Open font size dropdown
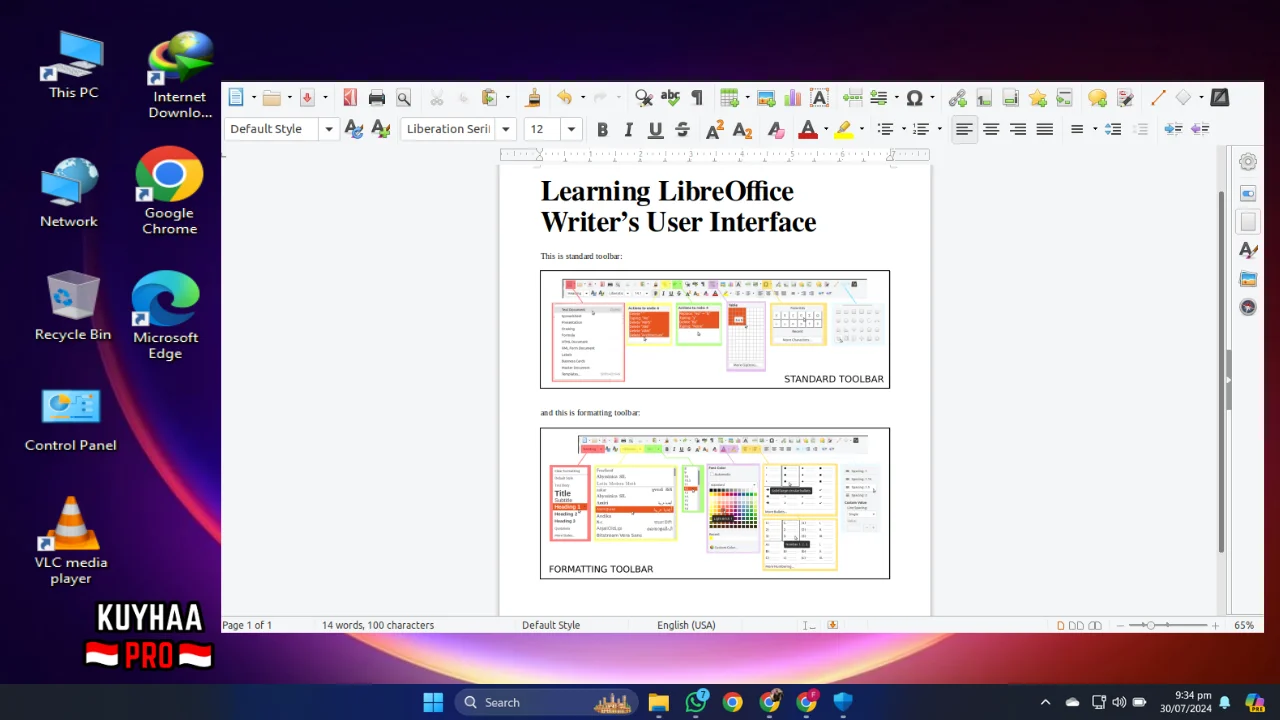Screen dimensions: 1280x720 coord(571,129)
